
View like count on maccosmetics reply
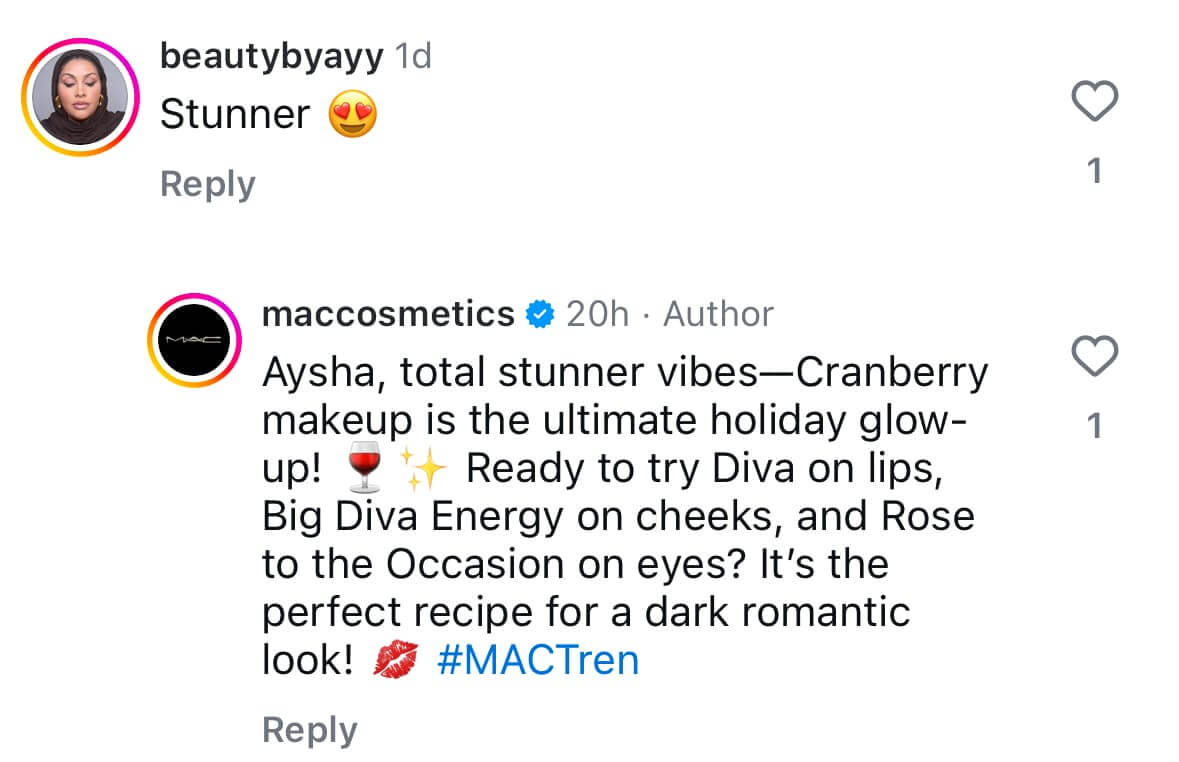click(x=1094, y=427)
